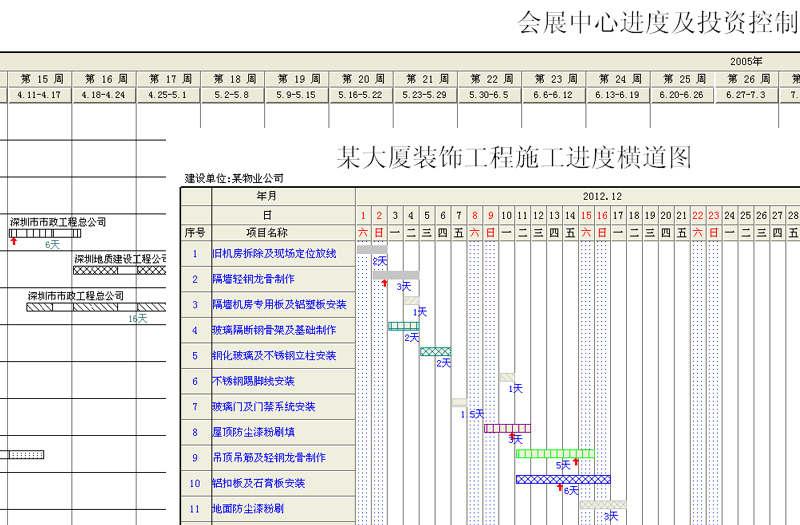Screen dimensions: 800x525
Task: Click the 第 20 周 week header
Action: (x=362, y=79)
